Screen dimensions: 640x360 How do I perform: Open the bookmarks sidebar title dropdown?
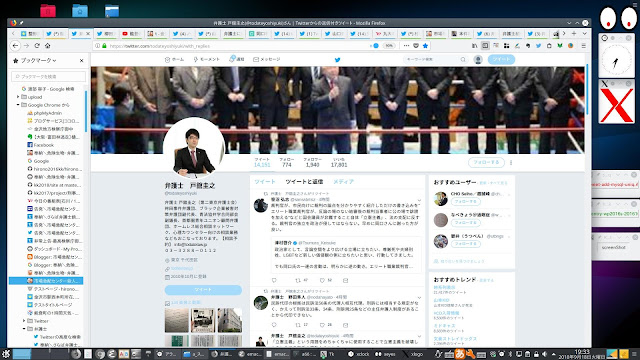[x=38, y=60]
